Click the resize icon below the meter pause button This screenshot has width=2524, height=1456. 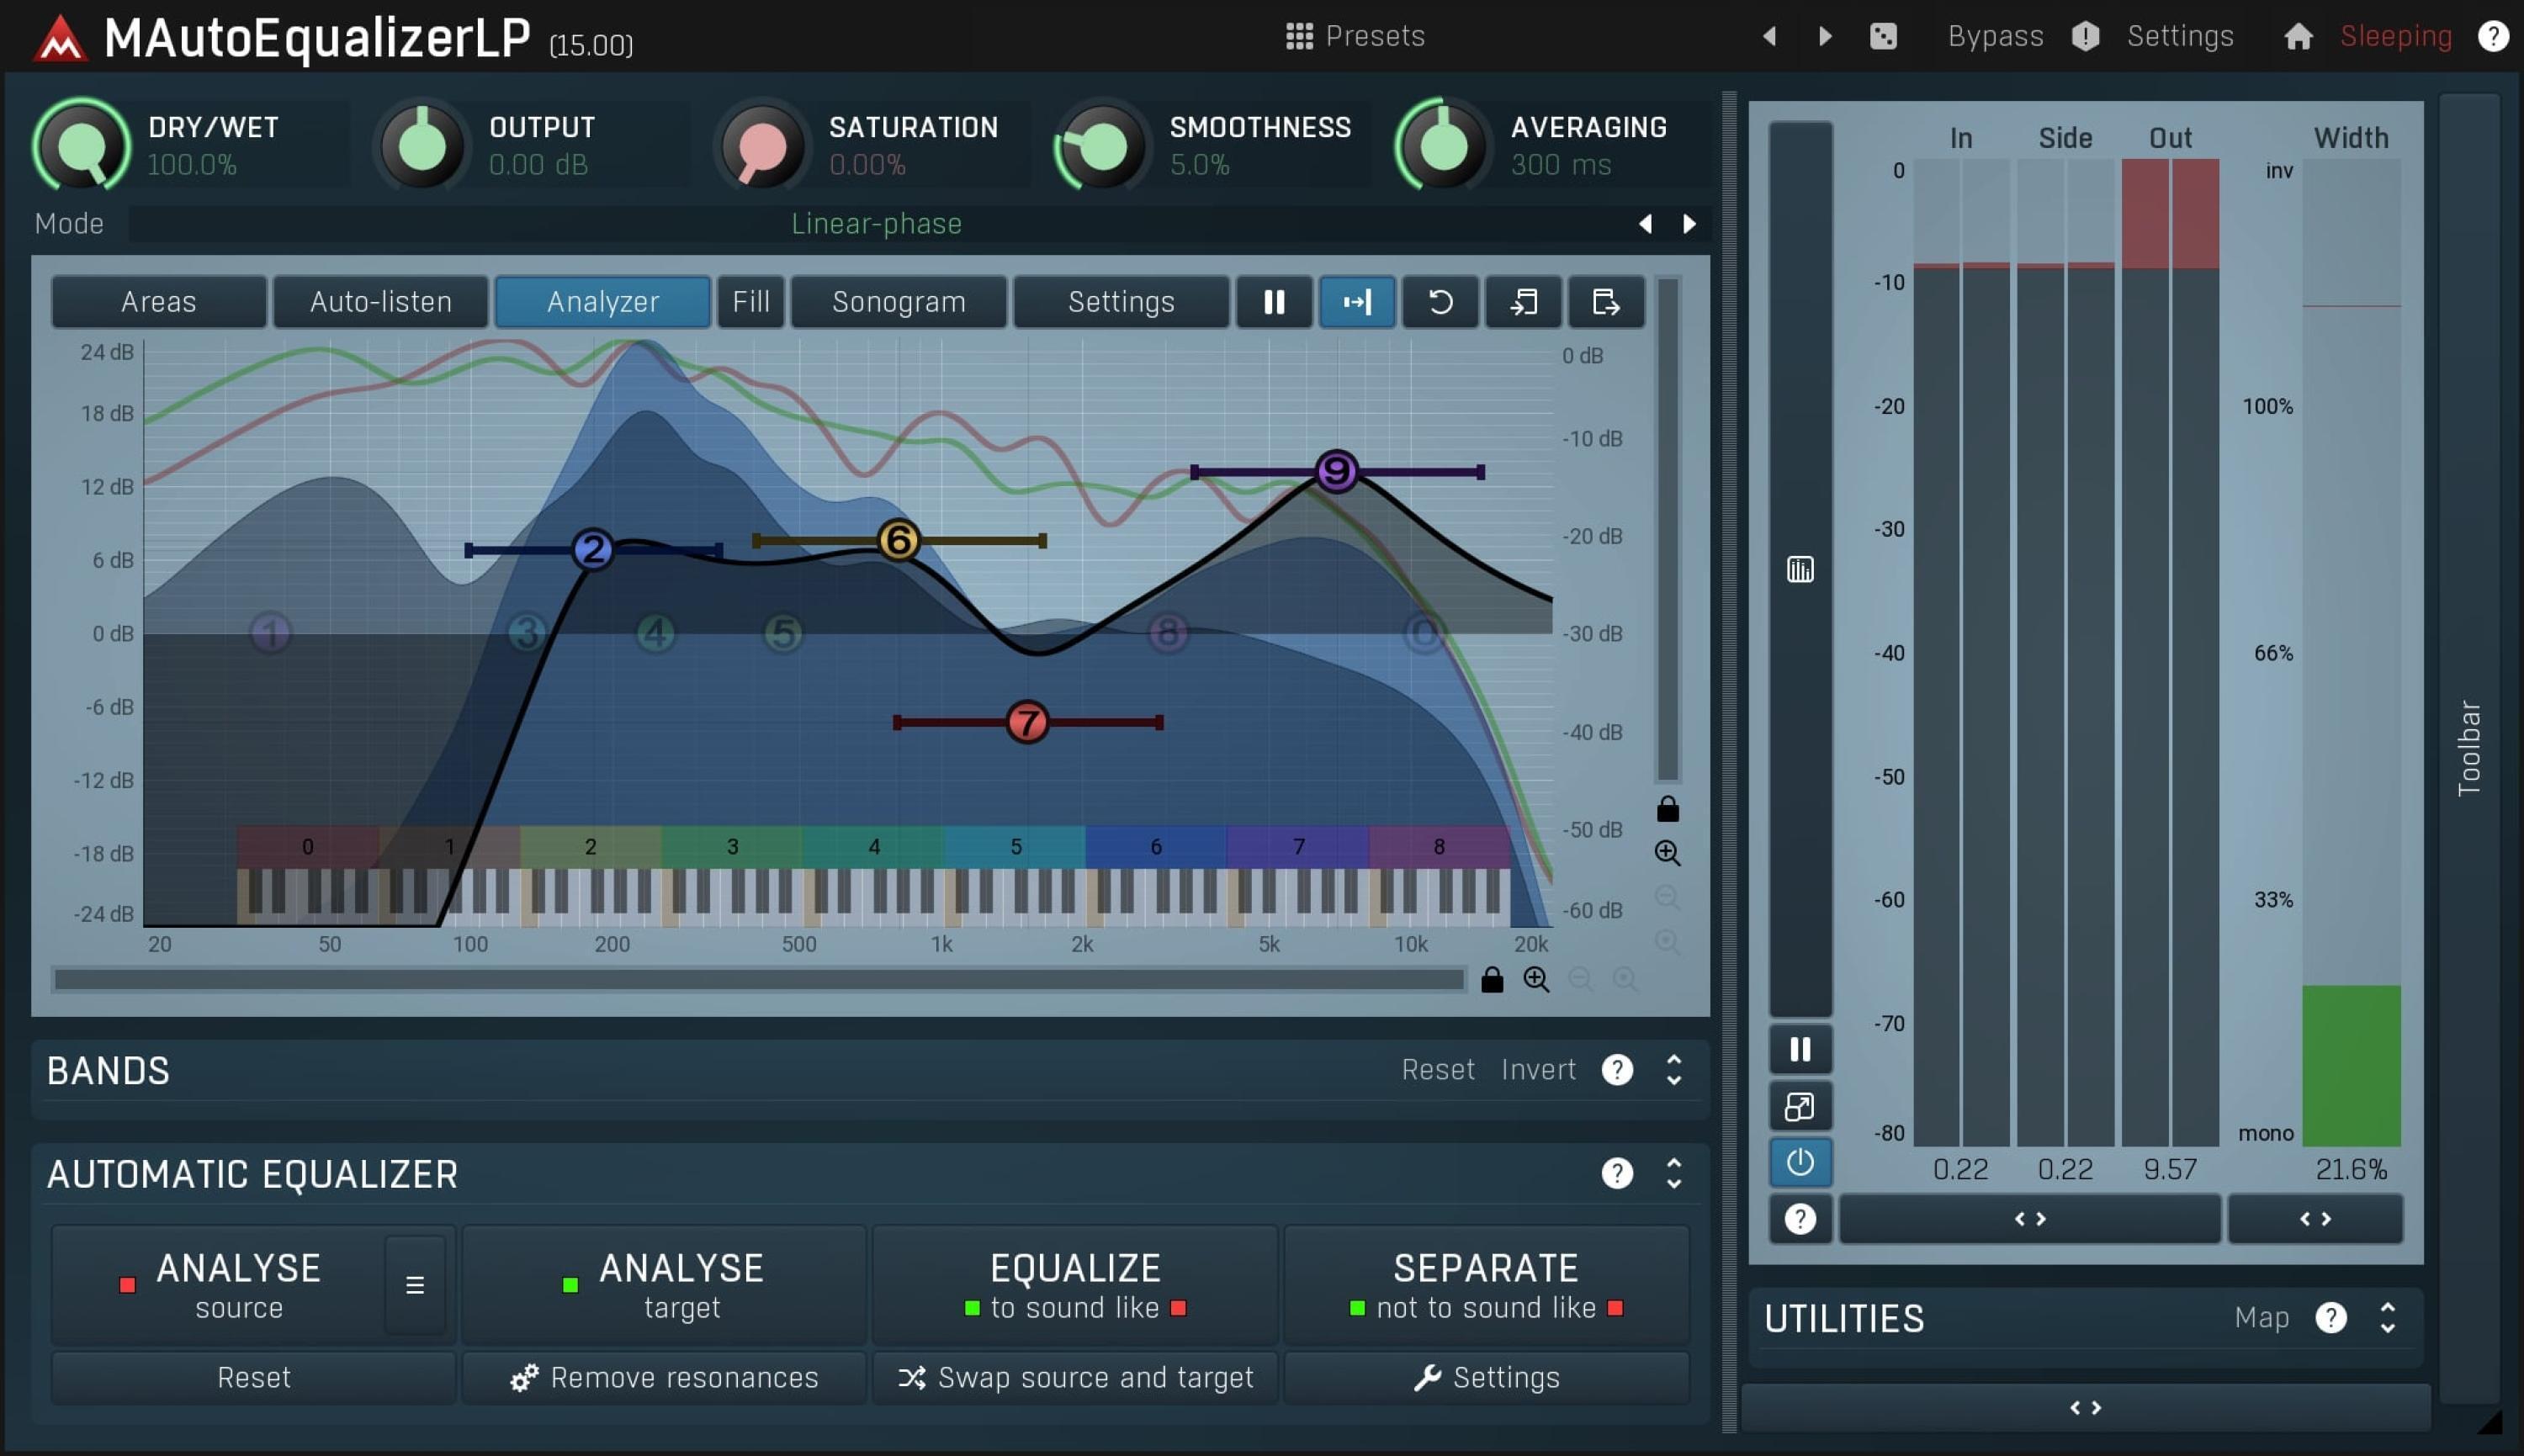1798,1106
